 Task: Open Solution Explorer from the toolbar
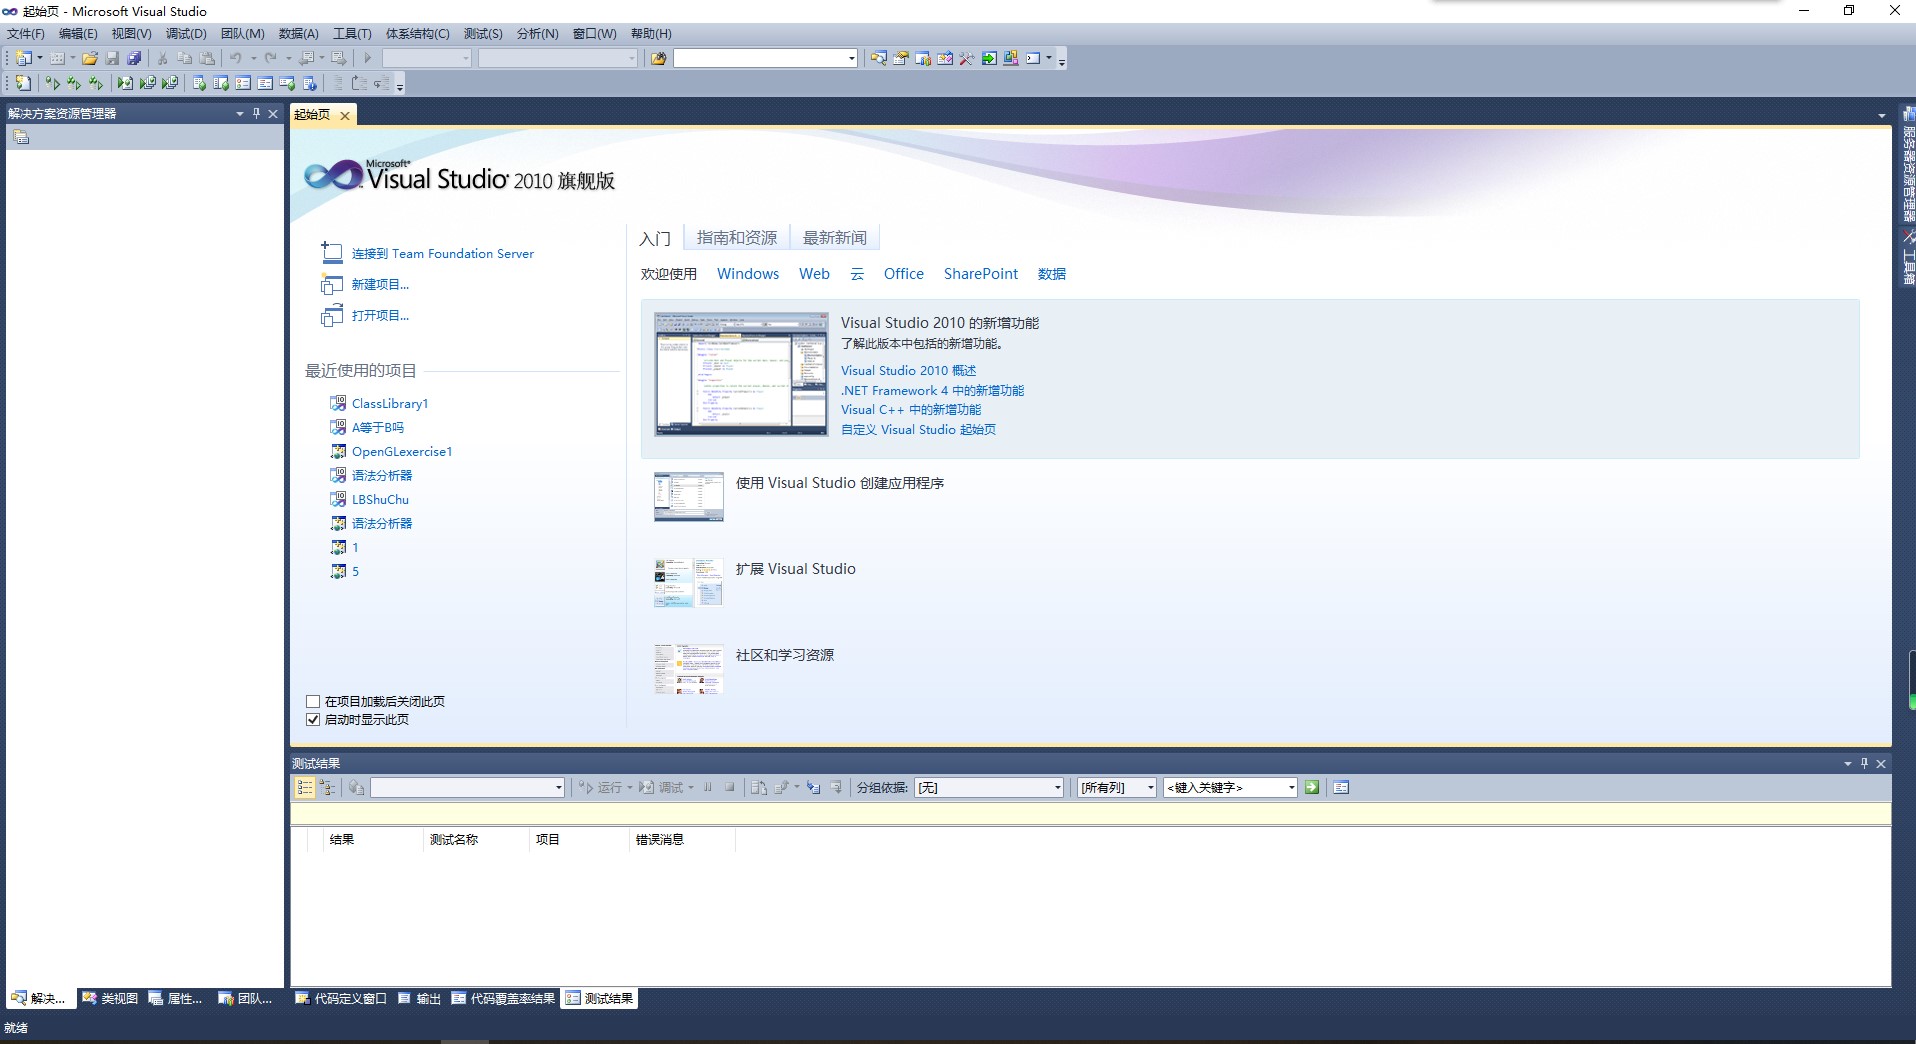[x=878, y=58]
